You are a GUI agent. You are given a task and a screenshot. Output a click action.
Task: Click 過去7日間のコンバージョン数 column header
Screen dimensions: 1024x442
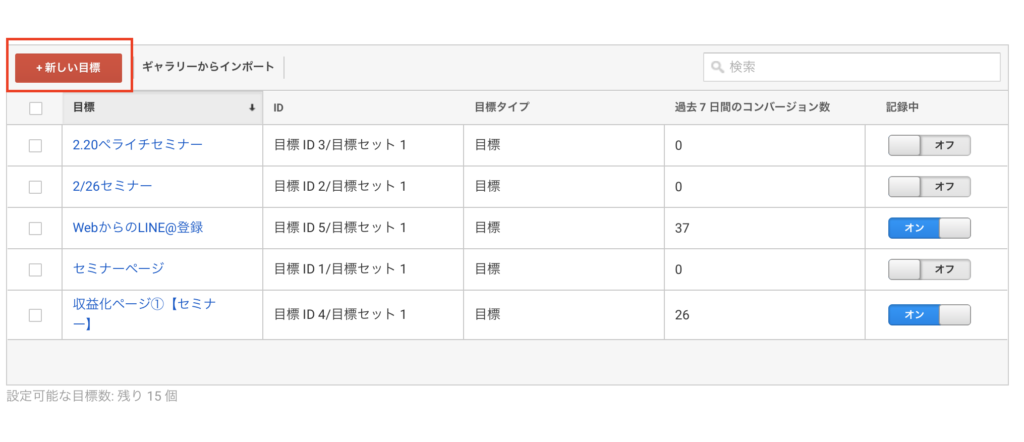752,107
